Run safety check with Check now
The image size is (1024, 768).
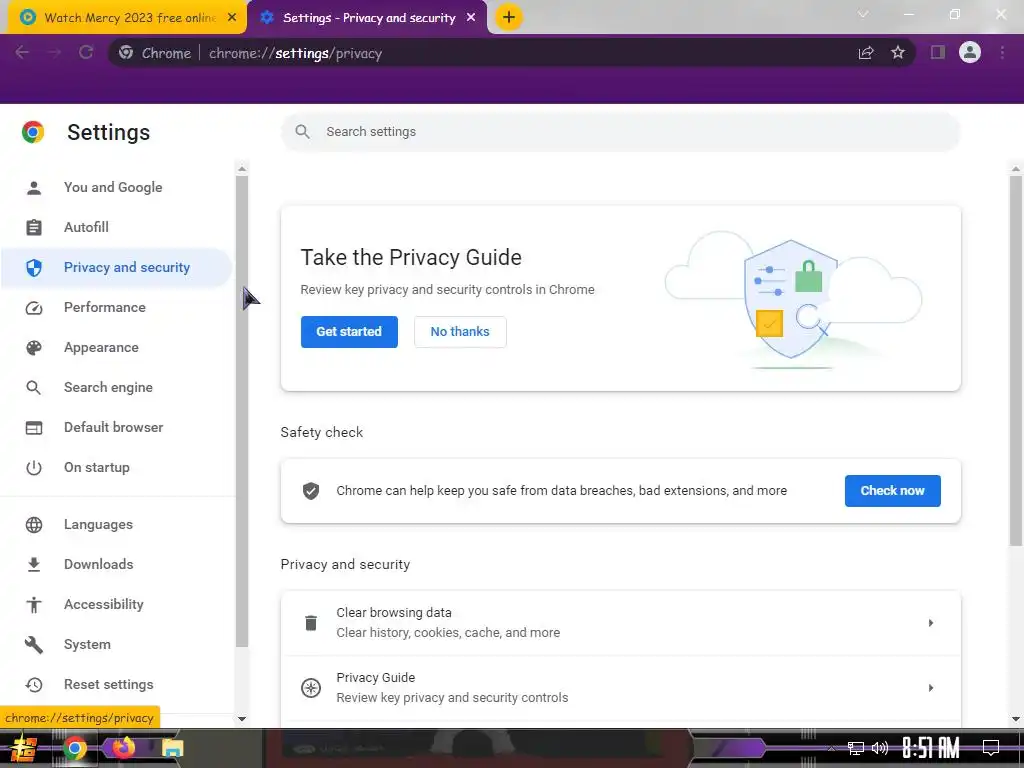coord(892,491)
